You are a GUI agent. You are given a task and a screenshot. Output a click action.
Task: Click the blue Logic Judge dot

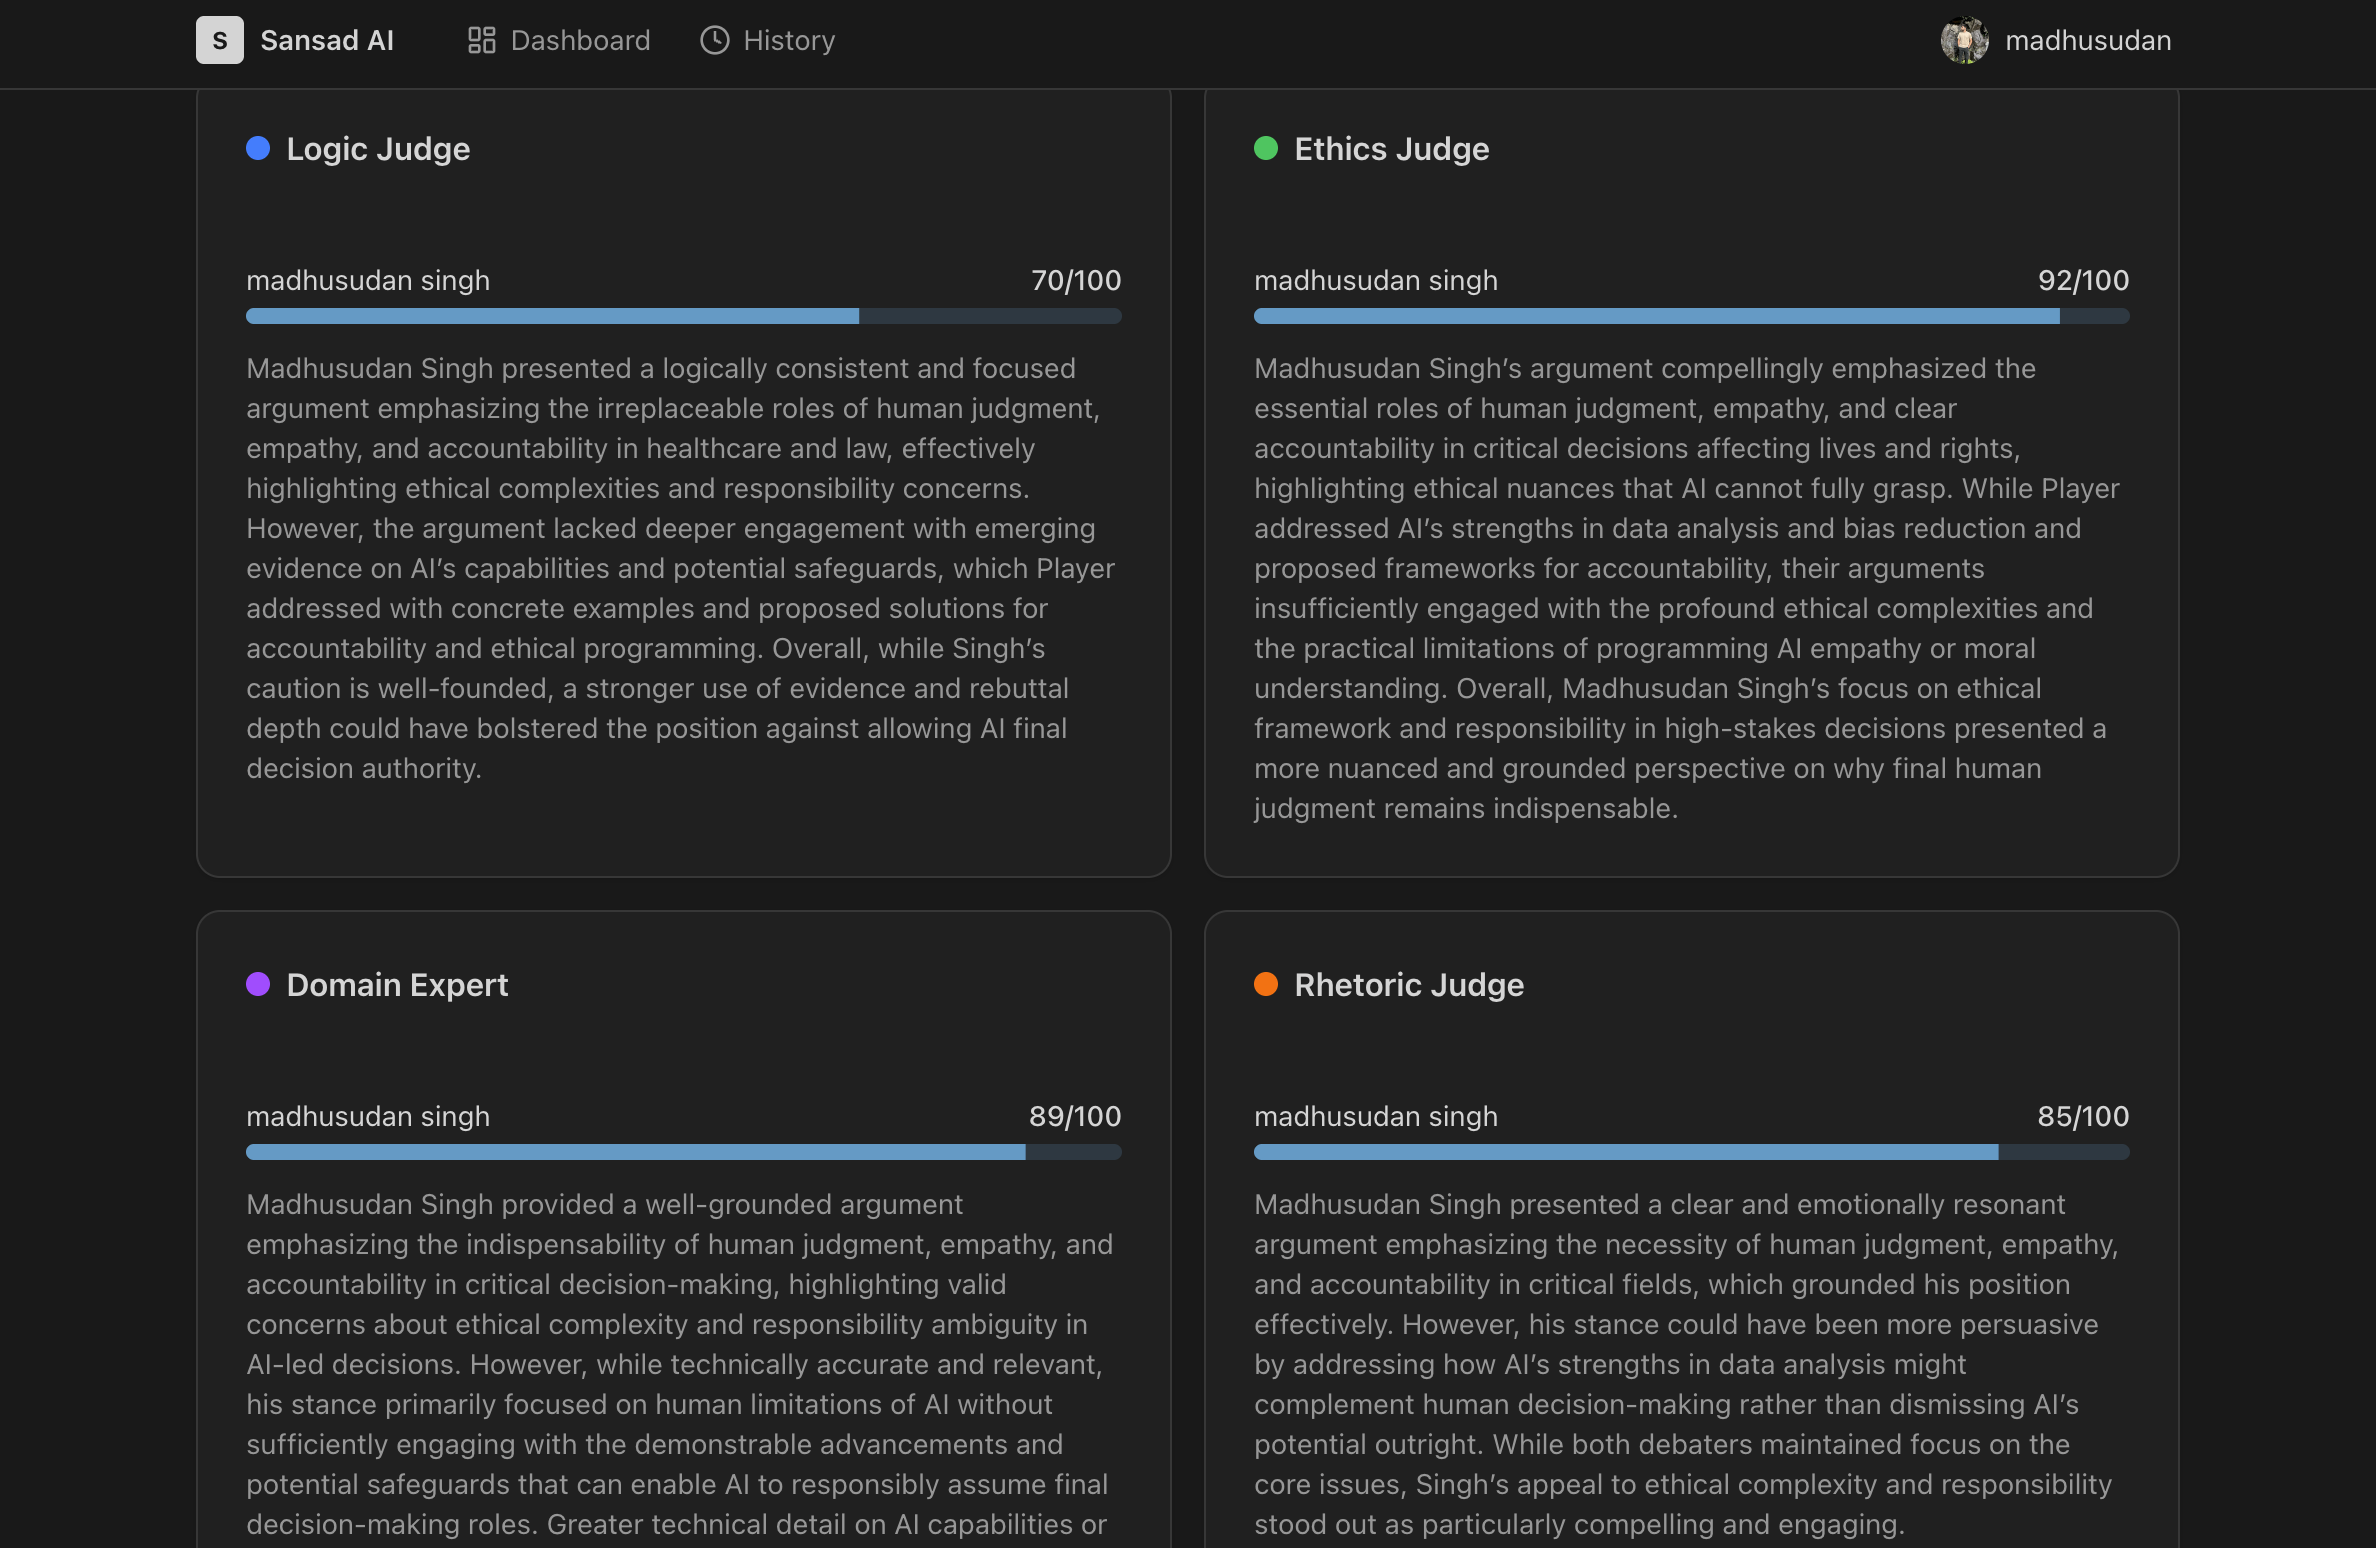[258, 148]
